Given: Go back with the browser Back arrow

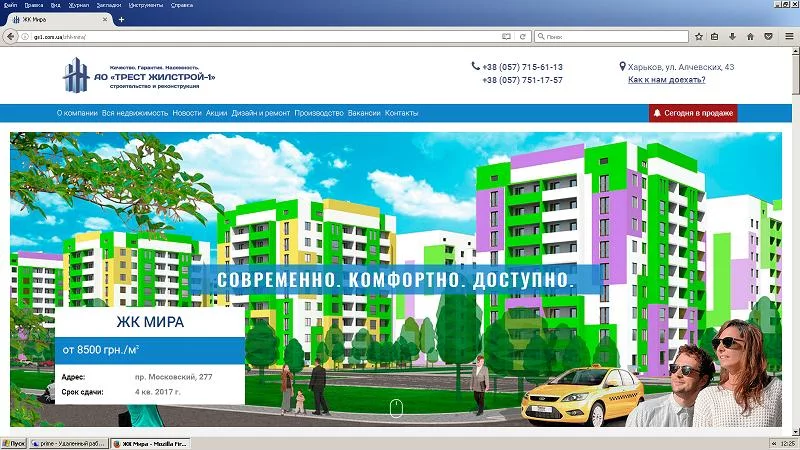Looking at the screenshot, I should [10, 37].
